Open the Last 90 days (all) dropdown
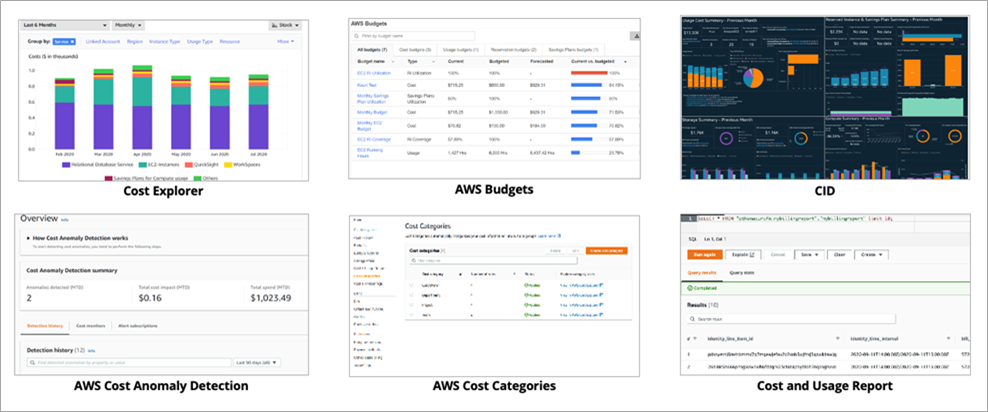 tap(257, 363)
